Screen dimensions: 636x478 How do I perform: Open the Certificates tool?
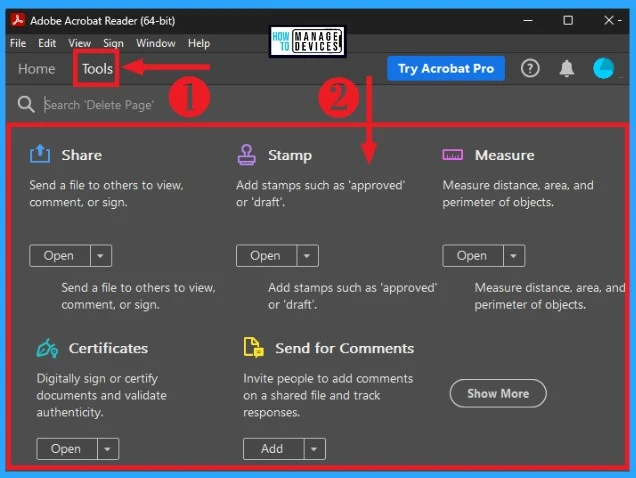tap(67, 449)
